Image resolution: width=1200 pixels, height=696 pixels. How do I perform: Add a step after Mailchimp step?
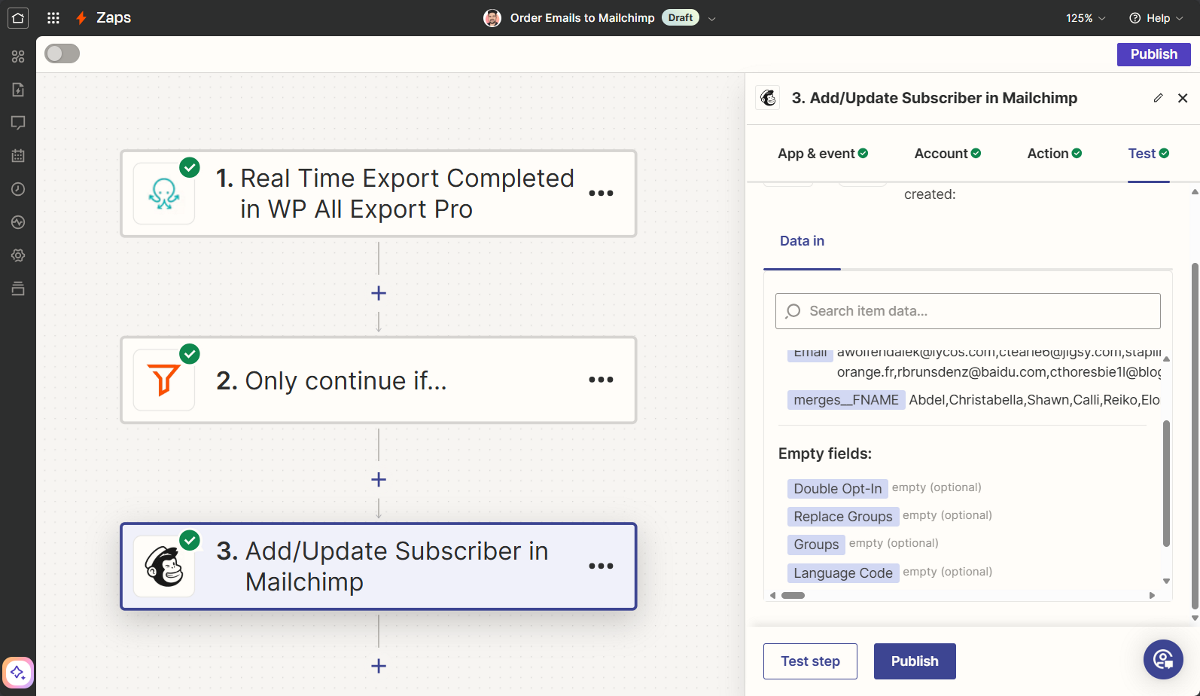pos(378,666)
